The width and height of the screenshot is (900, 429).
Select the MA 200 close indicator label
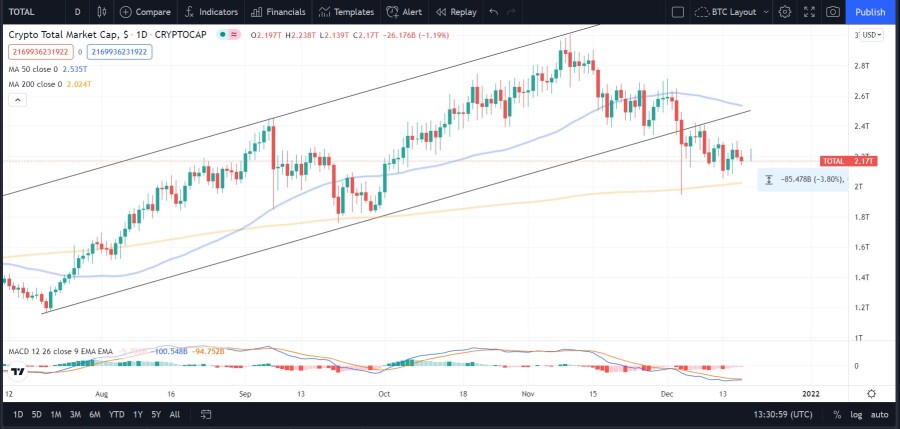(36, 84)
